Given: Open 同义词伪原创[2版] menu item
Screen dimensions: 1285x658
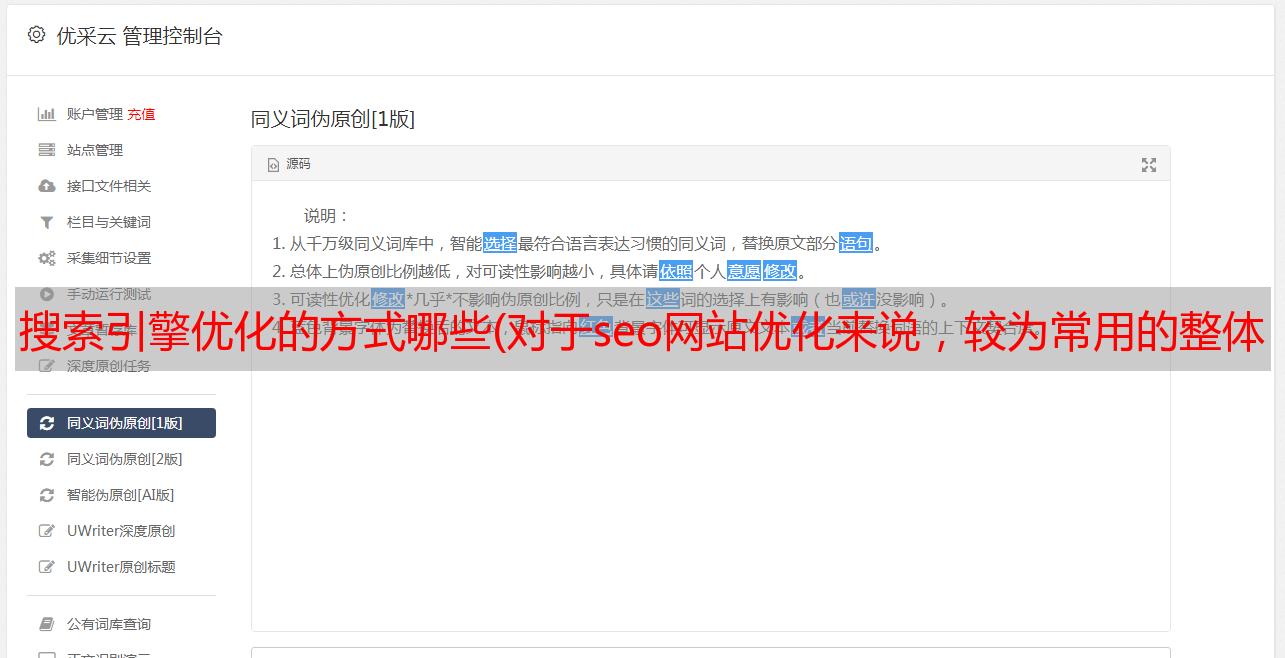Looking at the screenshot, I should [x=121, y=459].
